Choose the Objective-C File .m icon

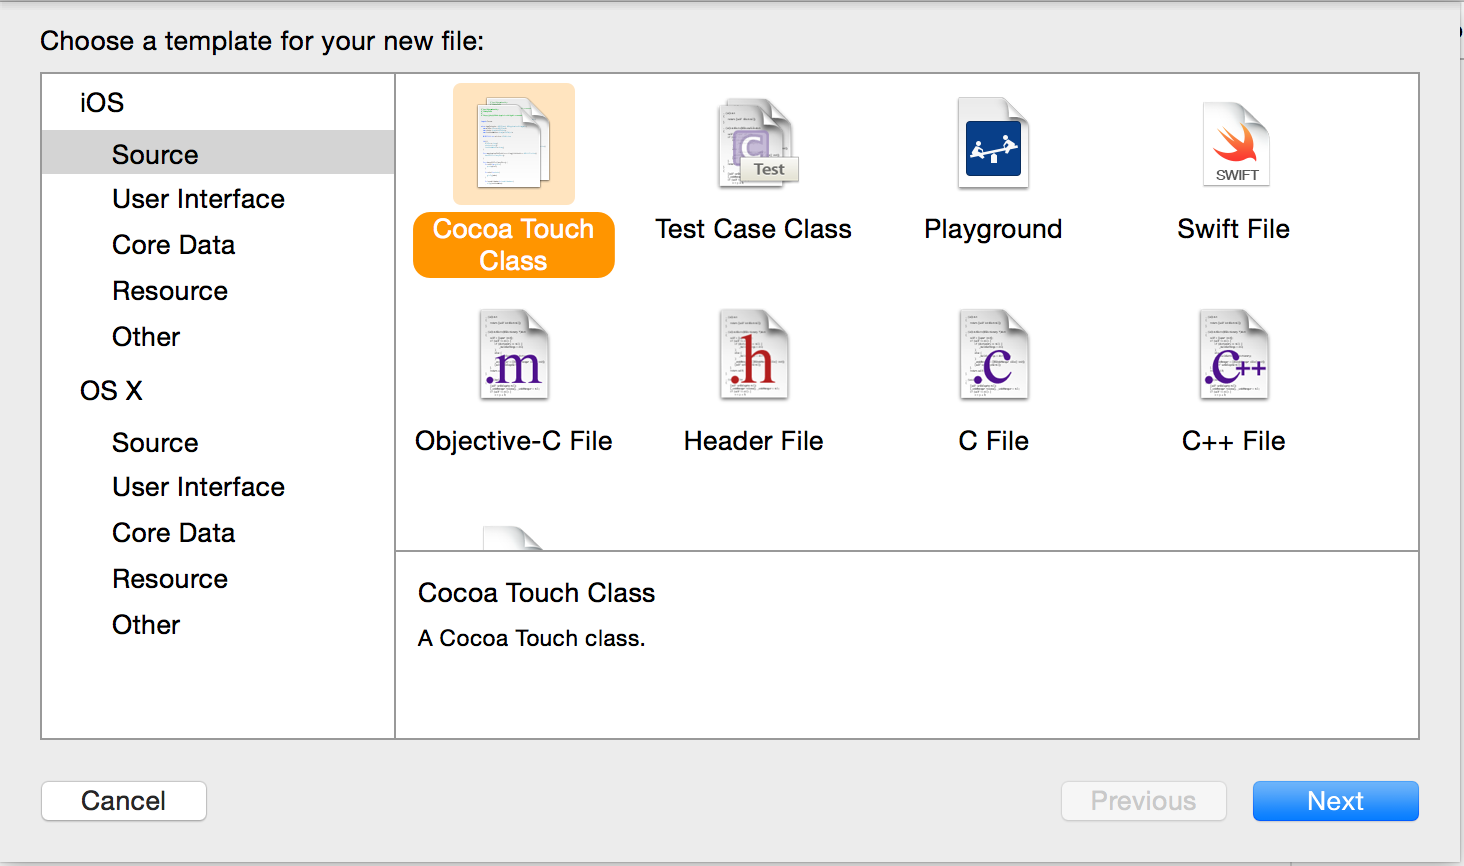pyautogui.click(x=514, y=355)
